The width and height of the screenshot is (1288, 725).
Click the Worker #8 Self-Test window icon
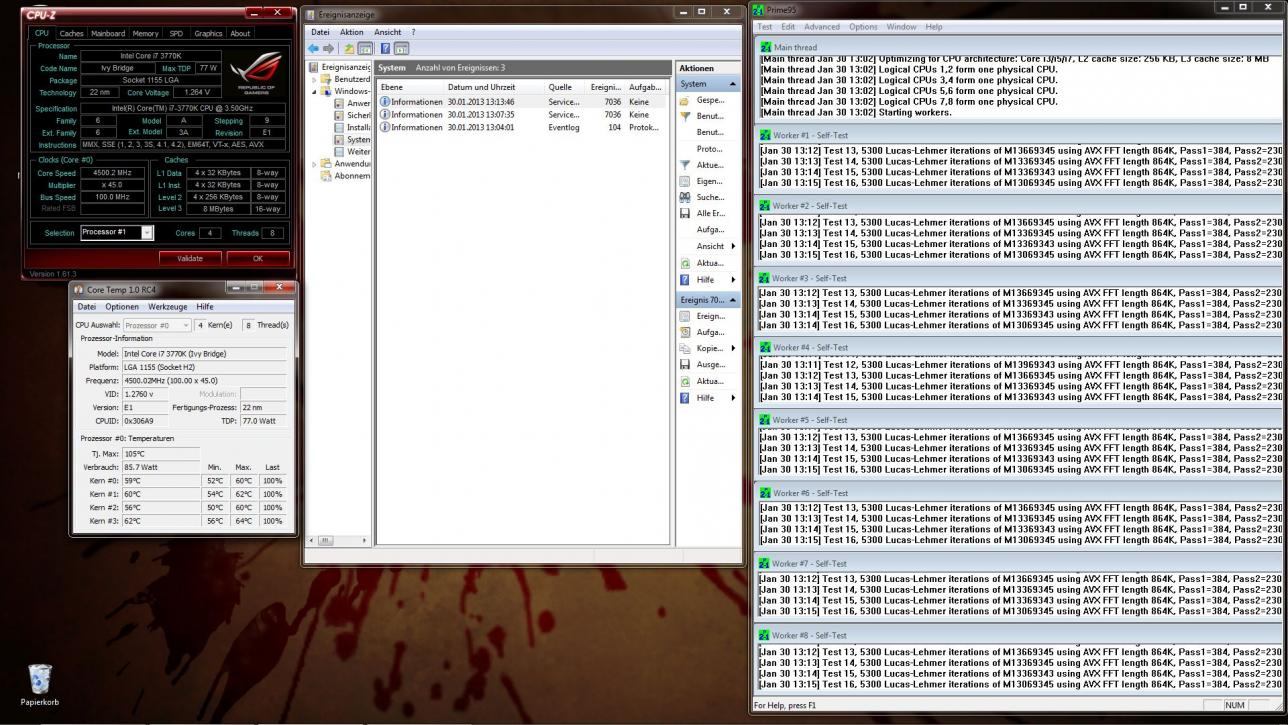coord(766,635)
